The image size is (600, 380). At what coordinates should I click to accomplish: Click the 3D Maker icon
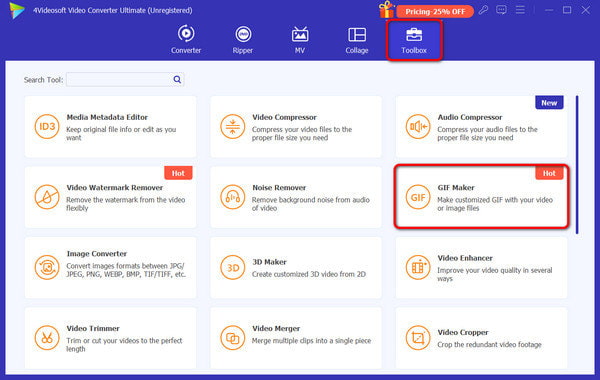pos(232,267)
